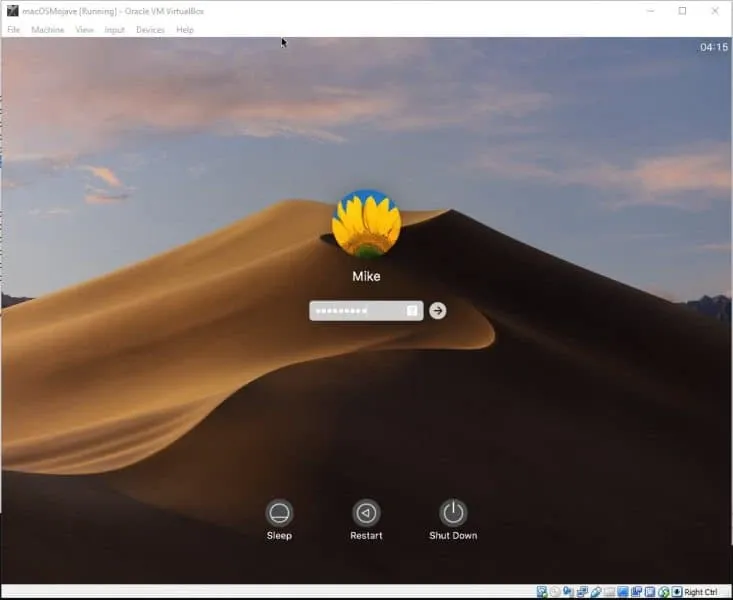Screen dimensions: 733x600
Task: Click the processor status bar icon
Action: 650,592
